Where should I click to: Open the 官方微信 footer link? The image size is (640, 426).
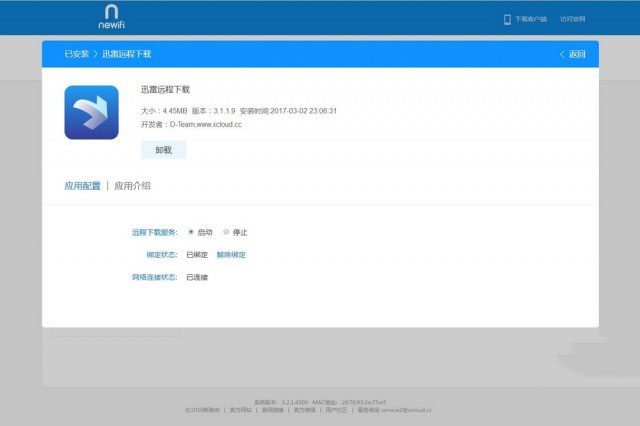tap(304, 410)
